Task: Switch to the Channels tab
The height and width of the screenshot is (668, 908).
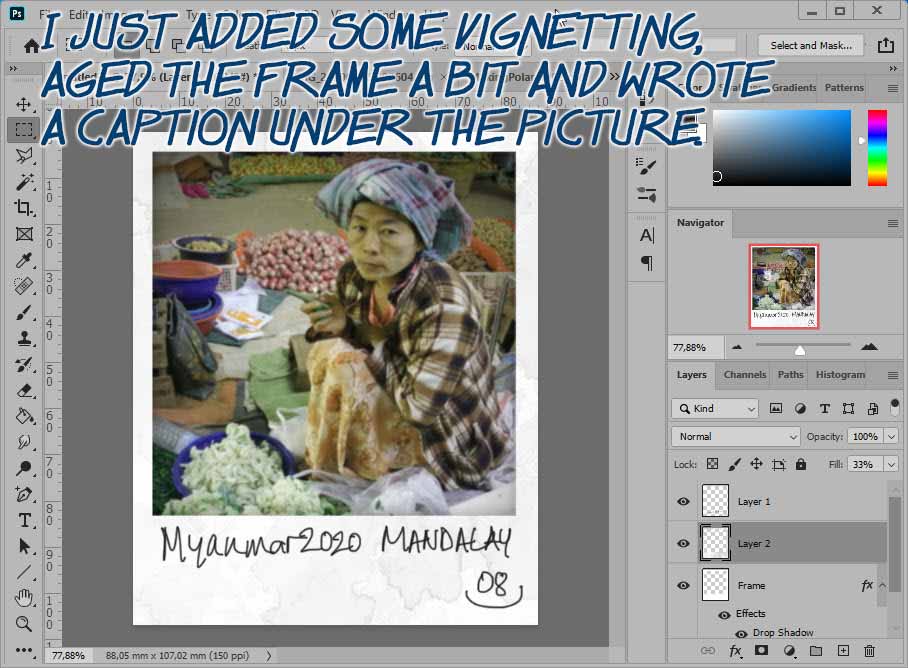Action: click(745, 375)
